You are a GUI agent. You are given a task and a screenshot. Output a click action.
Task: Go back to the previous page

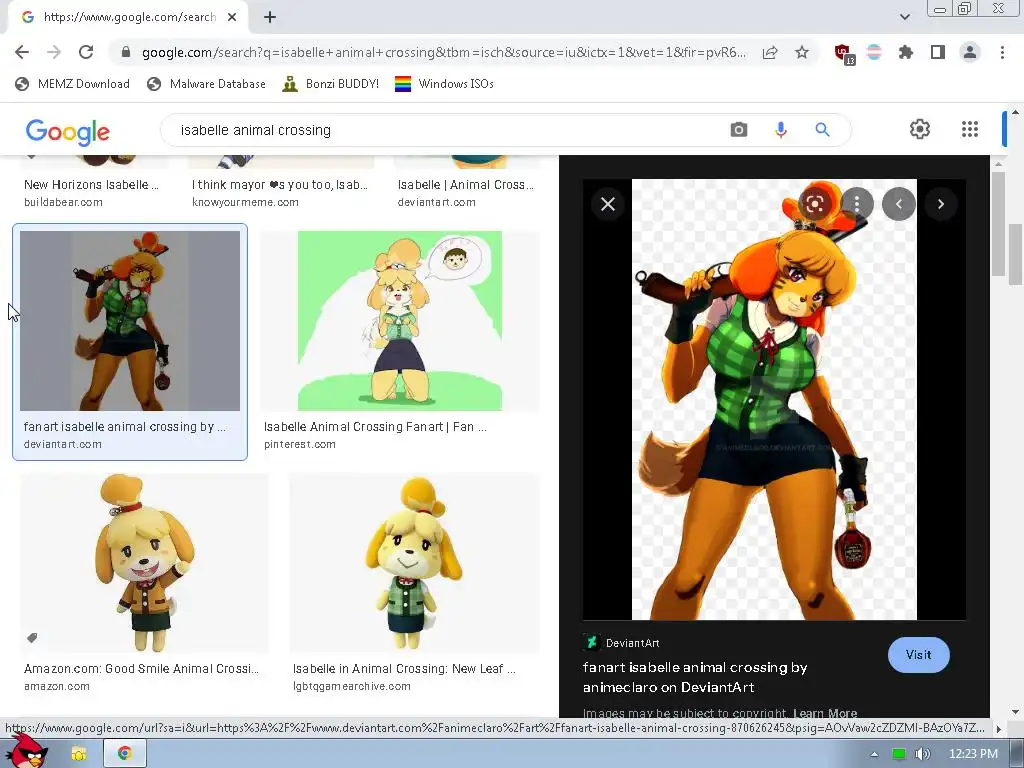(x=22, y=52)
